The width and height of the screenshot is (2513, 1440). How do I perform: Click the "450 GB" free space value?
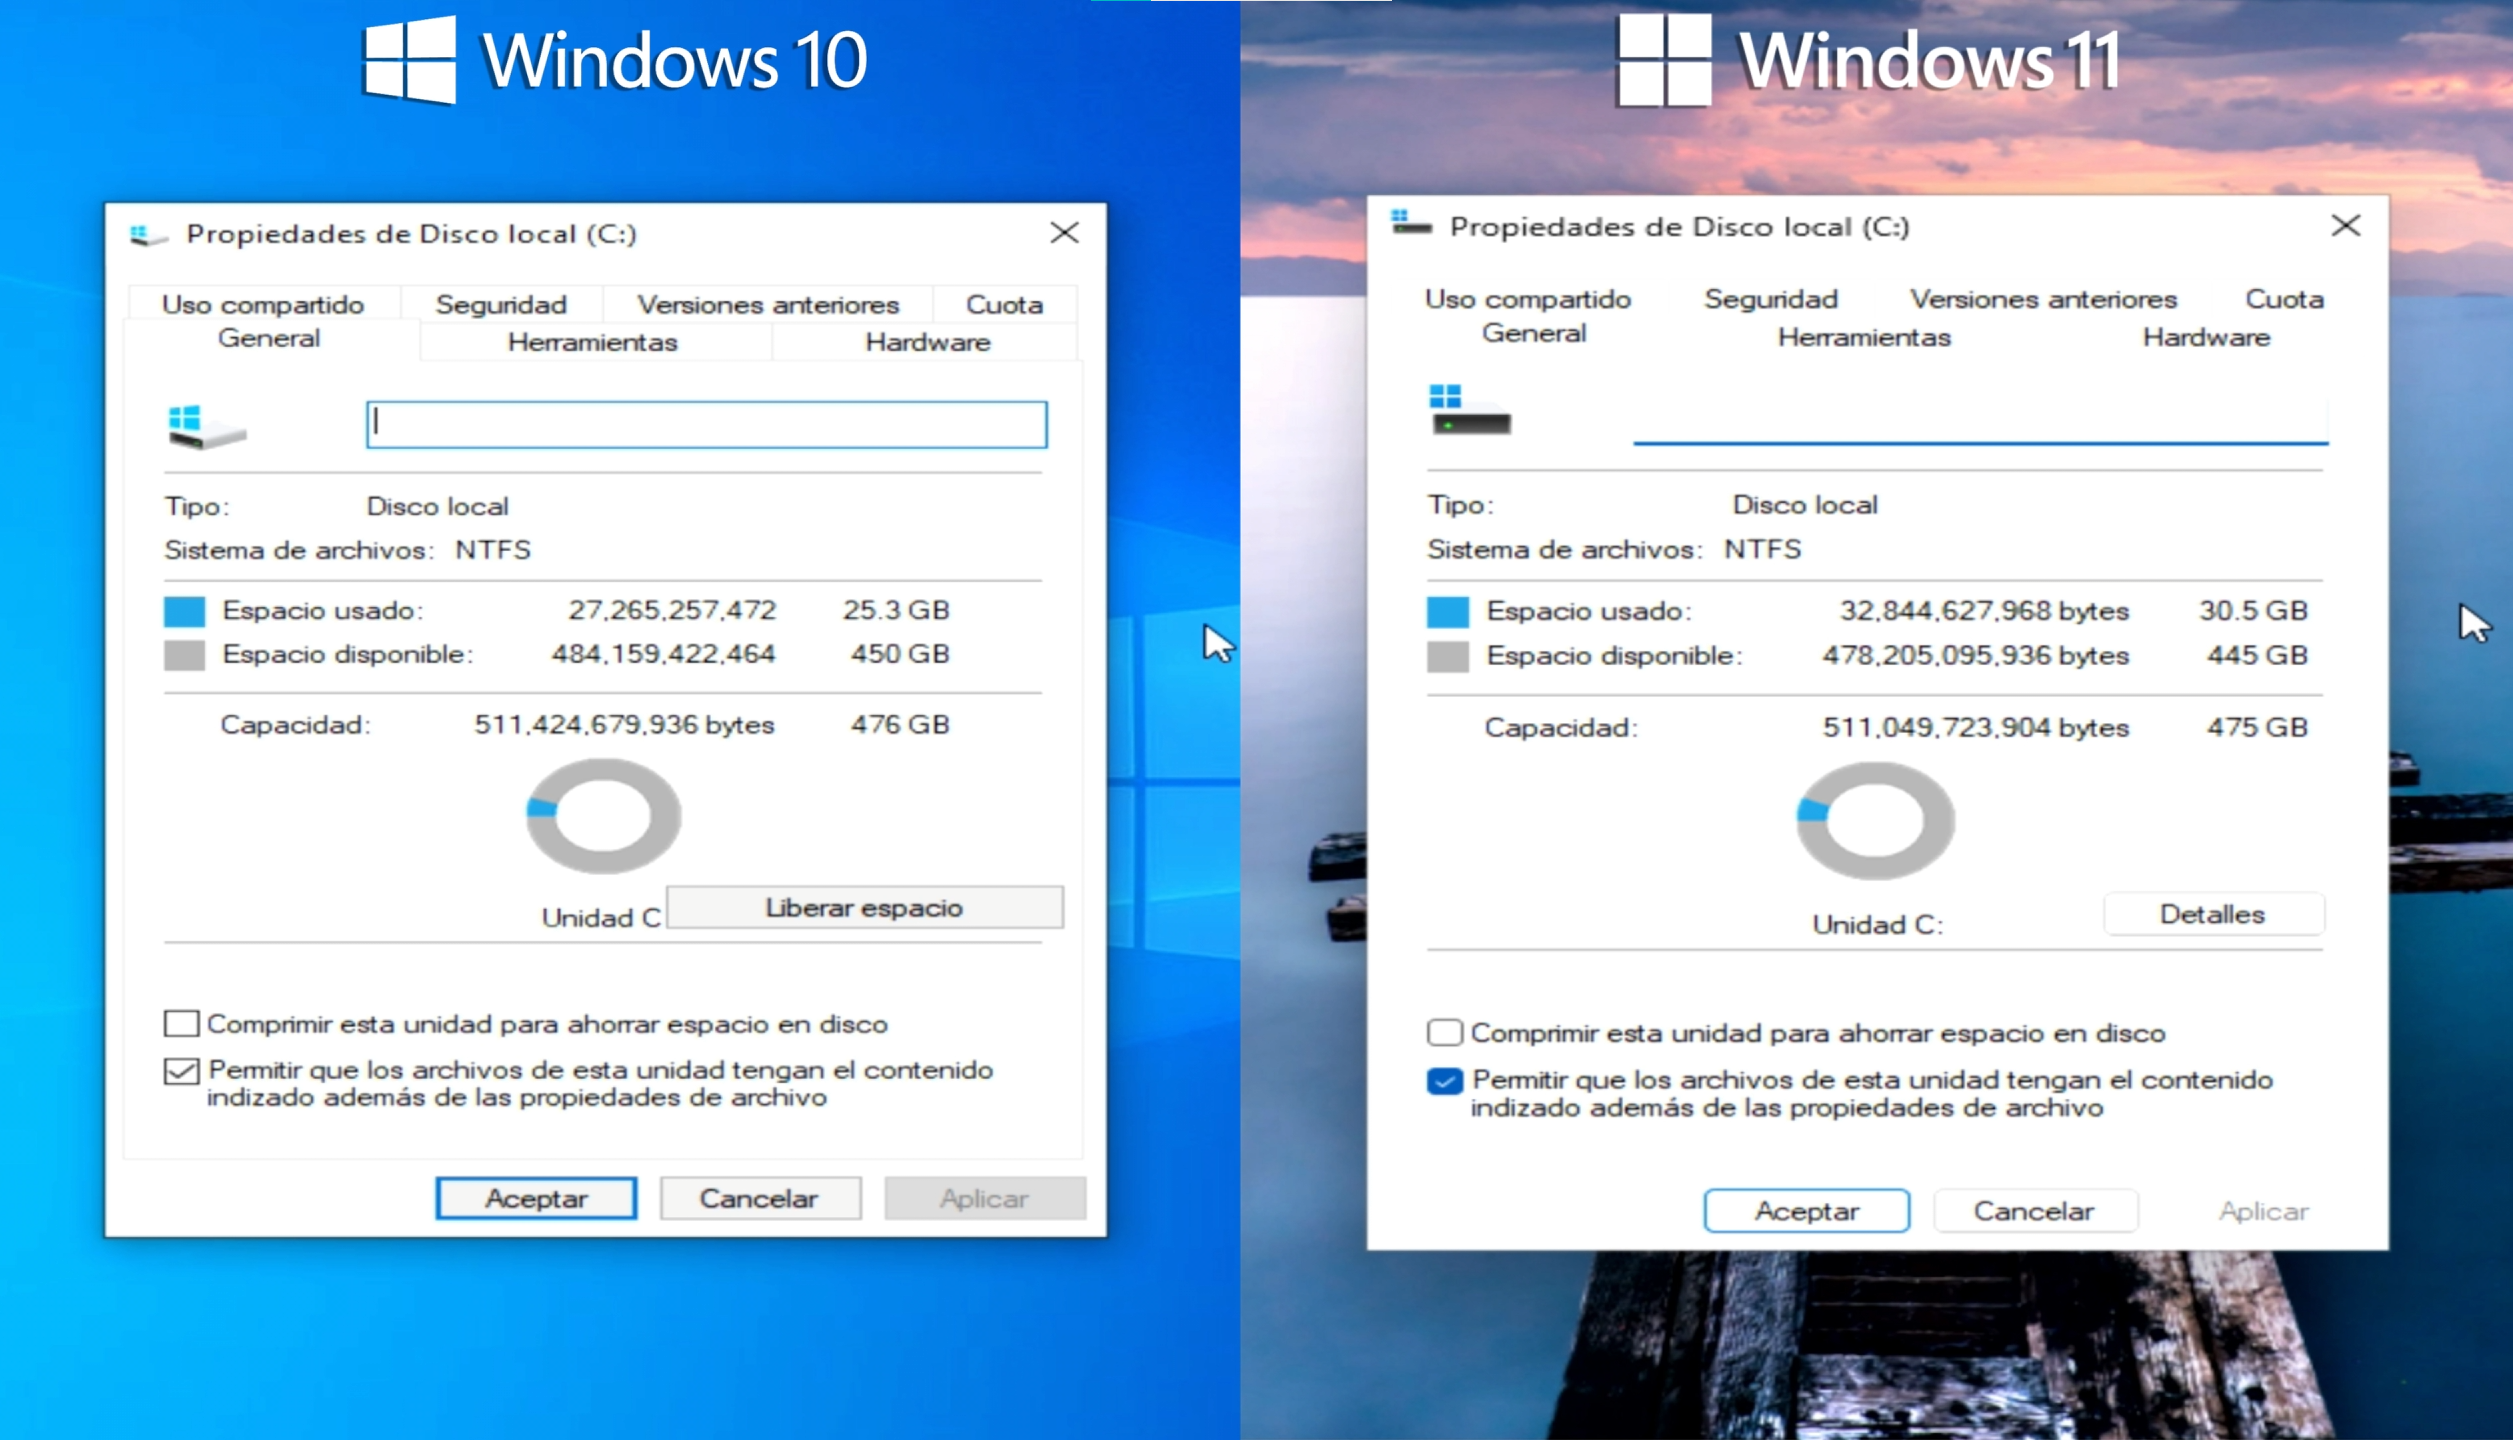[900, 654]
